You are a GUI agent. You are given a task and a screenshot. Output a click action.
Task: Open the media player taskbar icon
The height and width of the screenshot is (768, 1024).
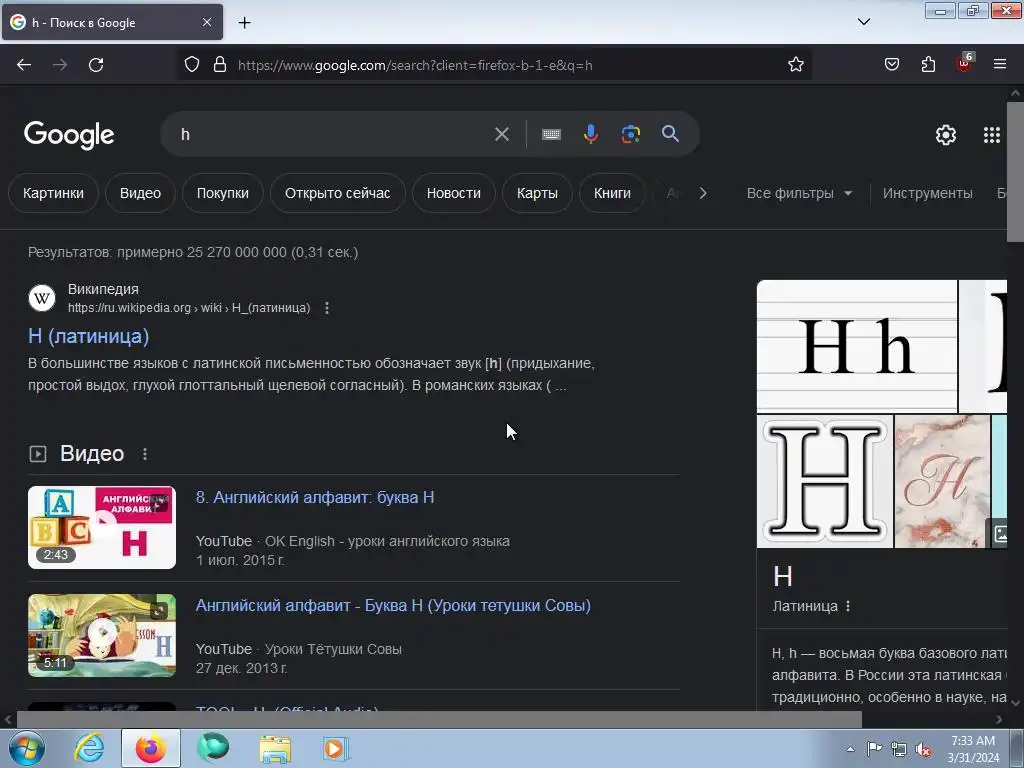point(335,748)
